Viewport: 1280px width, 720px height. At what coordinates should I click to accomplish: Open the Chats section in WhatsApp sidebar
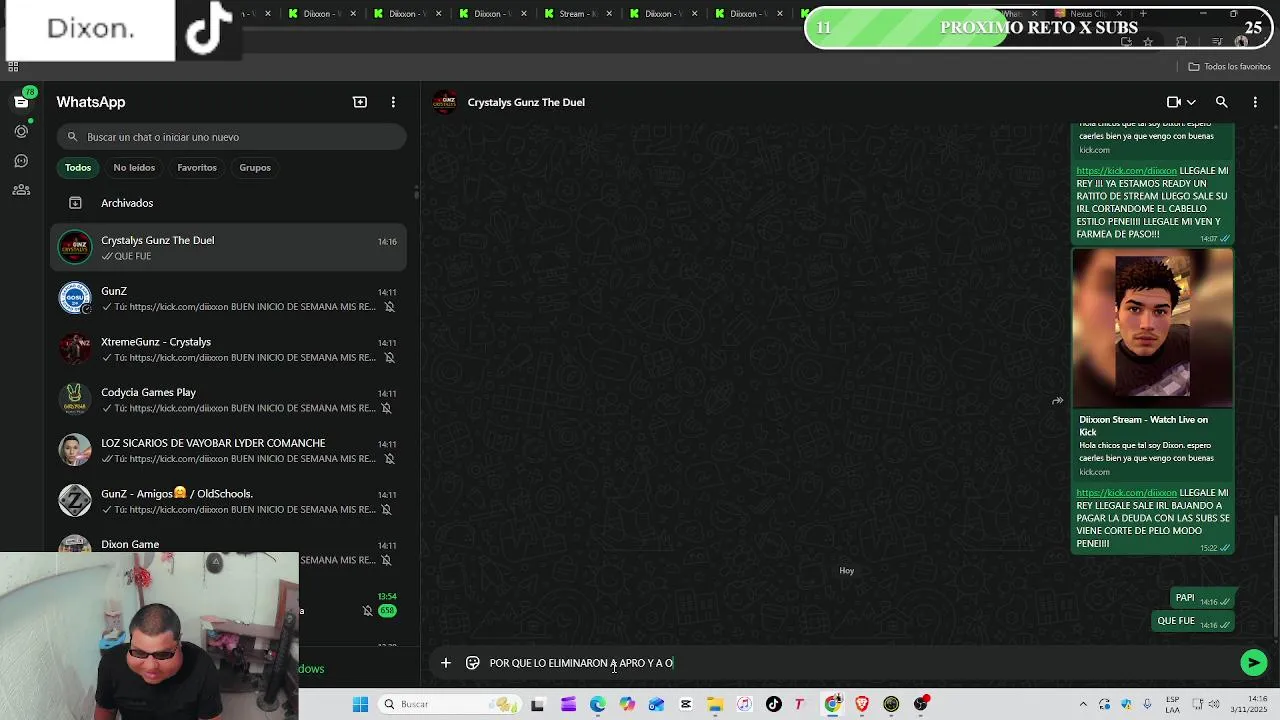(21, 102)
